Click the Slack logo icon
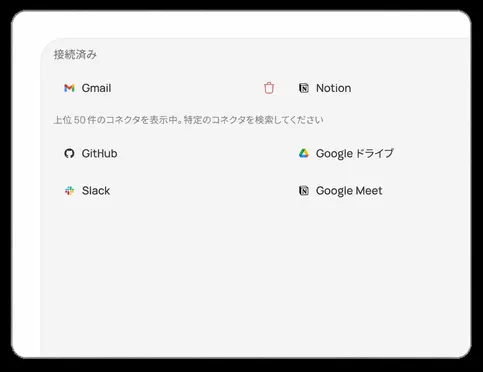 pyautogui.click(x=69, y=191)
